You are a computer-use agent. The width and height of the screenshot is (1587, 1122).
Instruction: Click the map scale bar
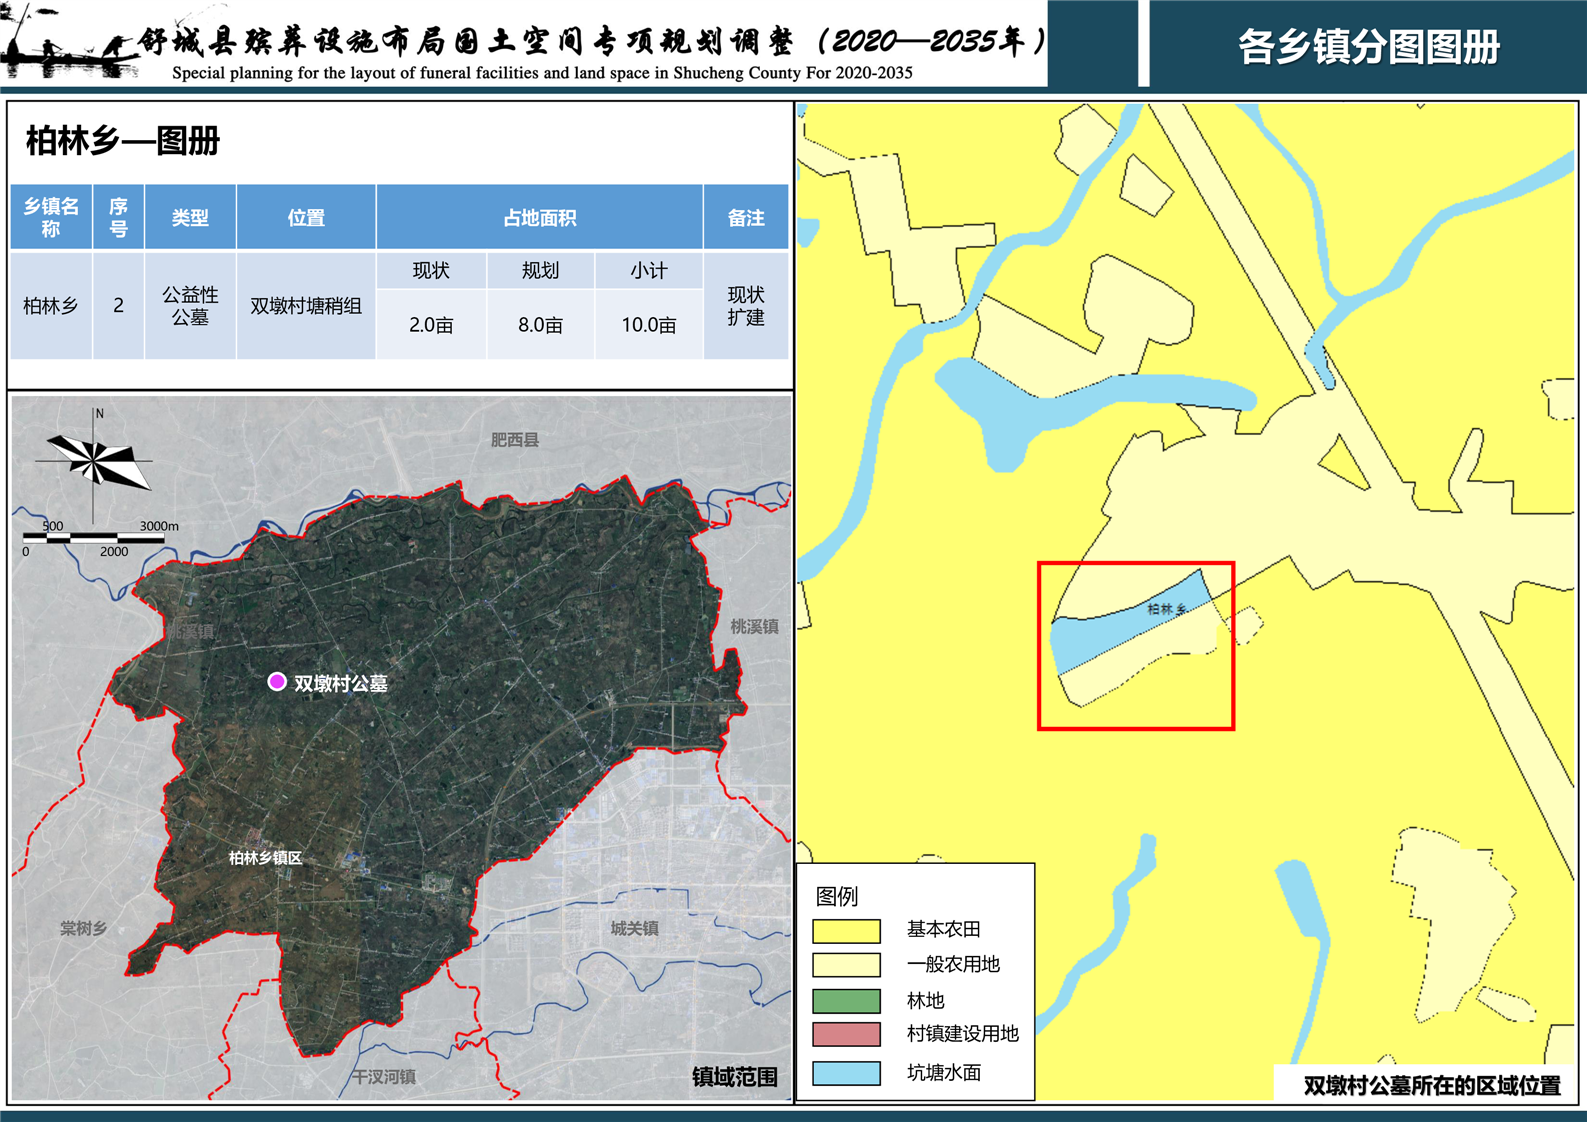pyautogui.click(x=93, y=539)
